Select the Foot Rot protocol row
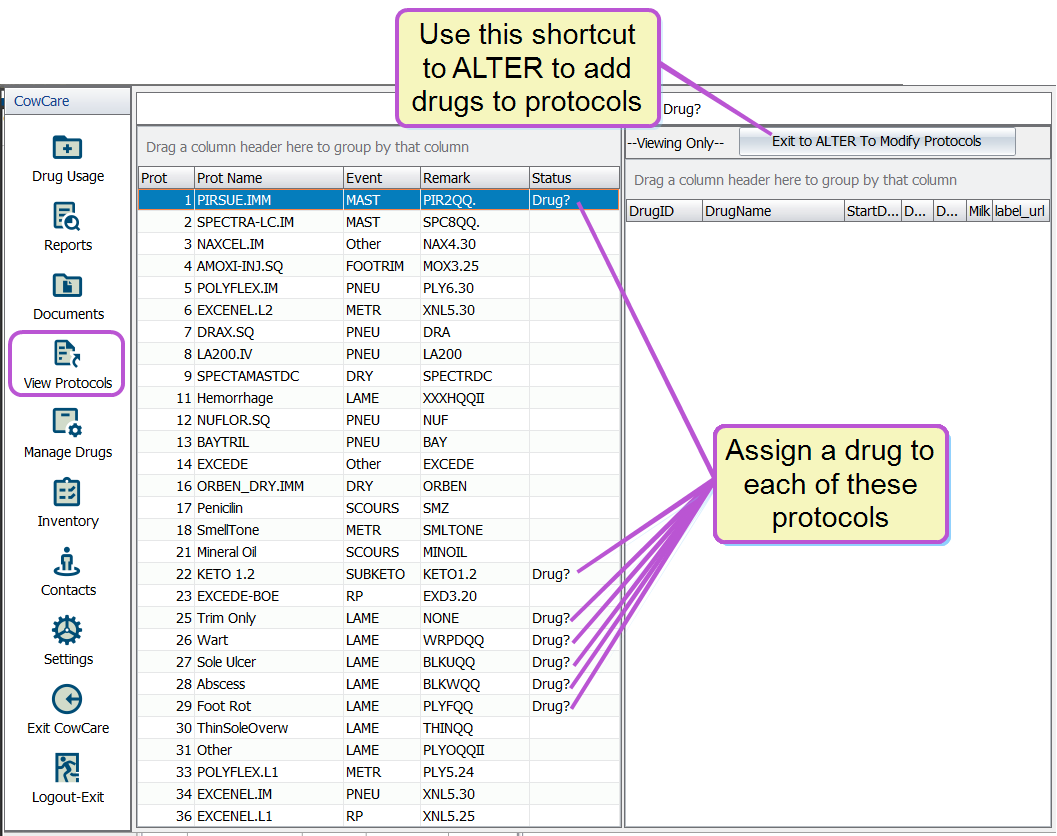1057x836 pixels. tap(378, 707)
